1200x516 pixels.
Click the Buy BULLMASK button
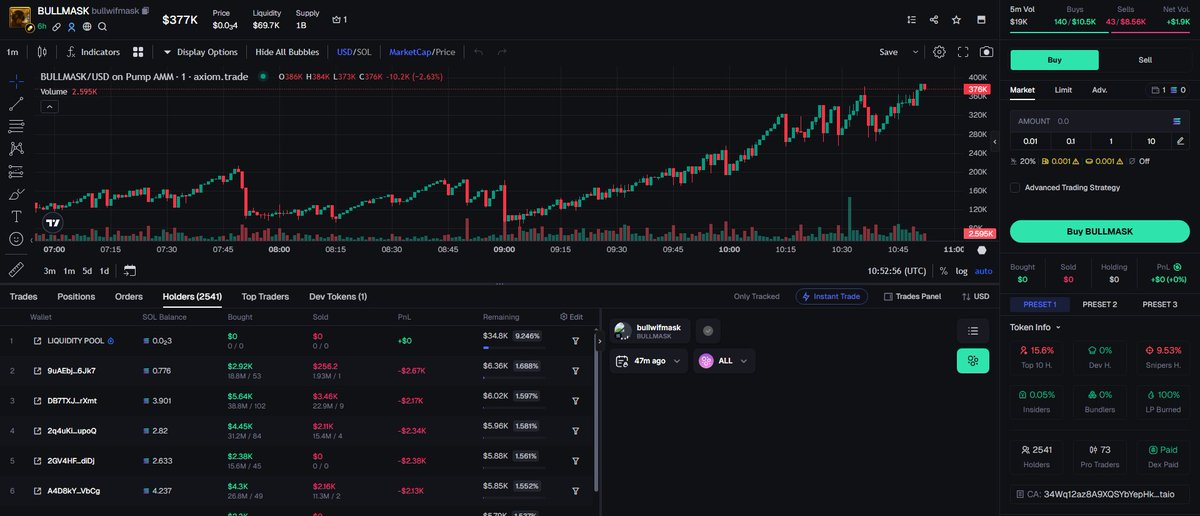1099,231
